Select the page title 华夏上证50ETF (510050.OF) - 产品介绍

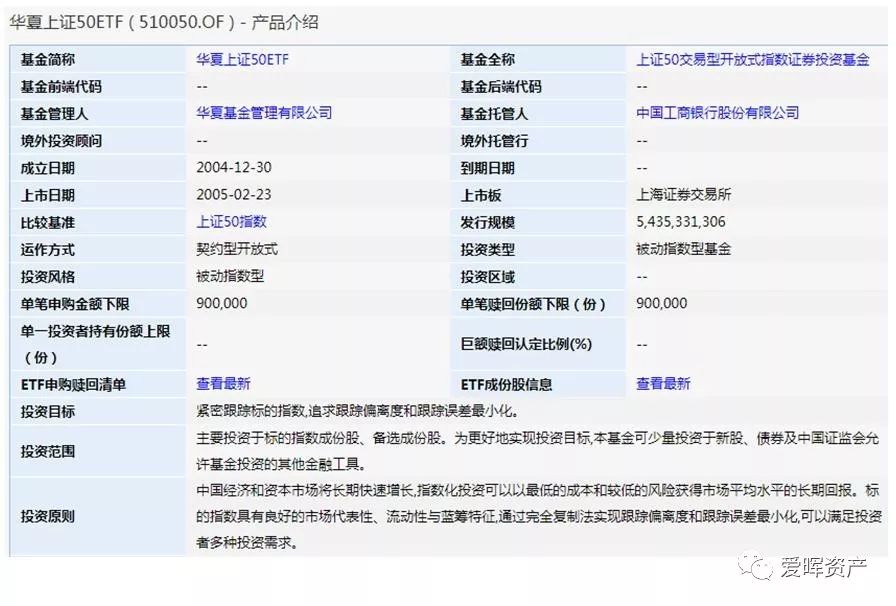tap(164, 23)
